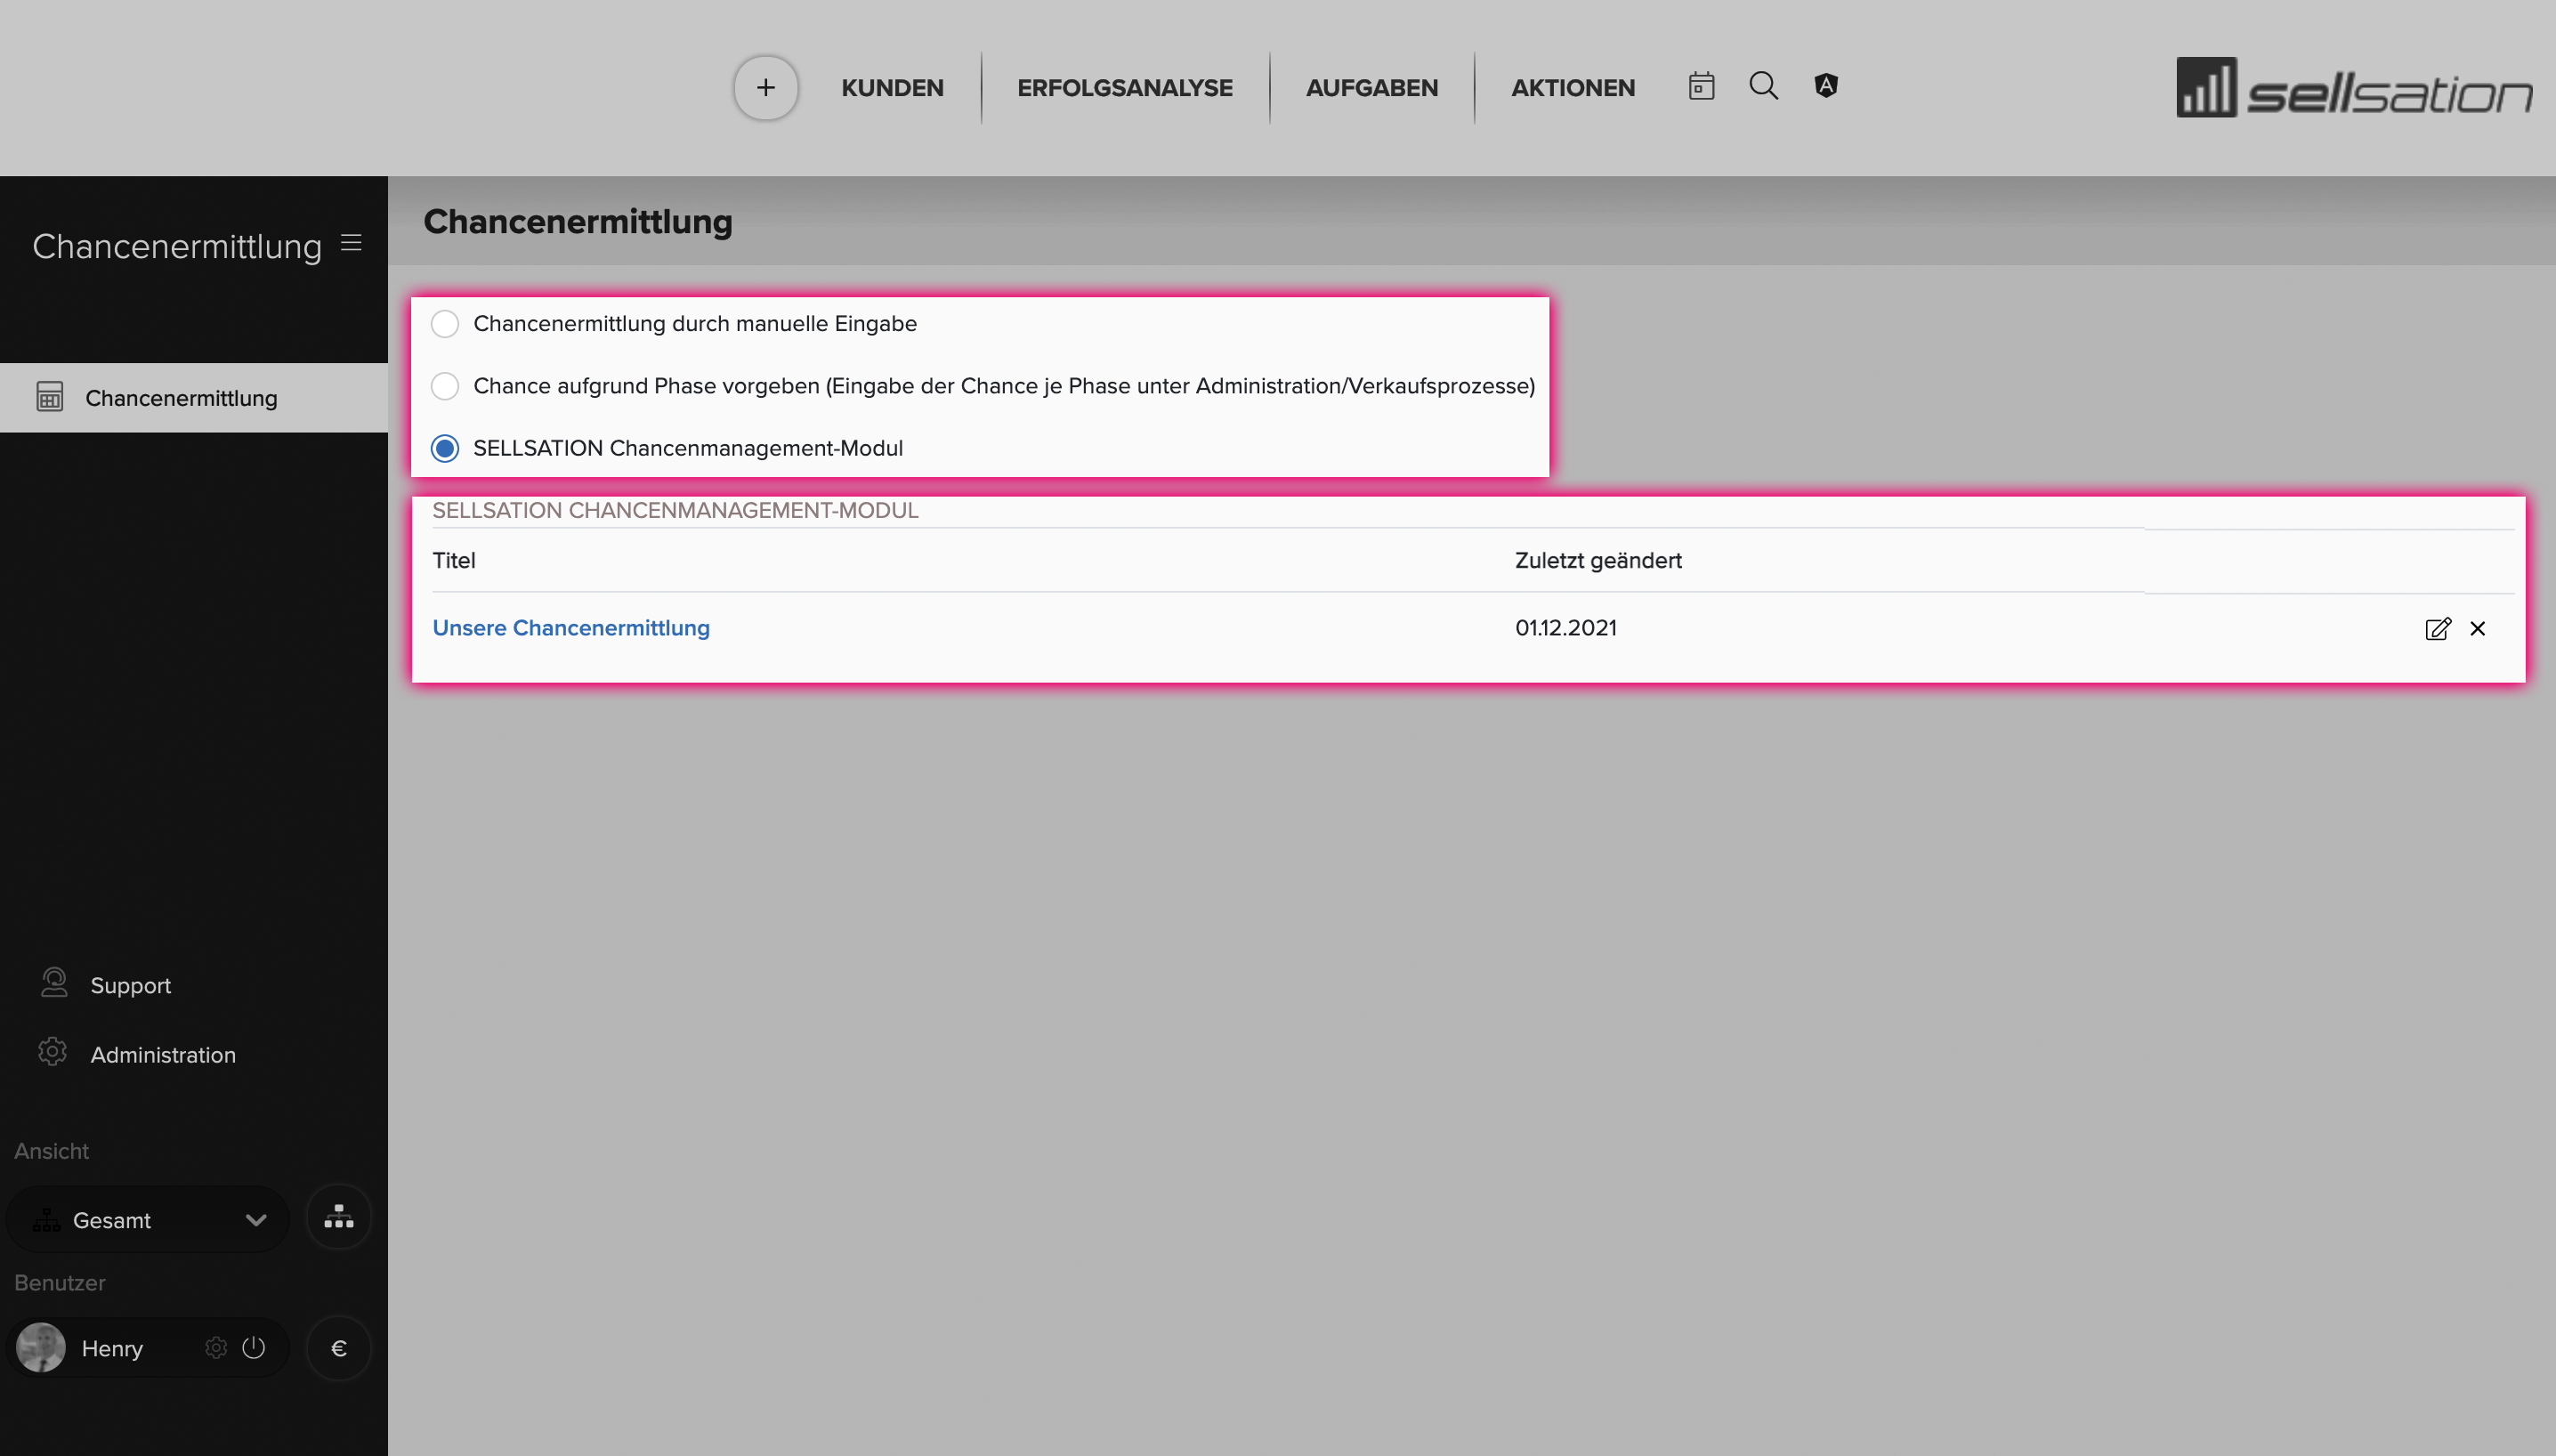The height and width of the screenshot is (1456, 2556).
Task: Select Chancenermittlung durch manuelle Eingabe
Action: click(x=445, y=324)
